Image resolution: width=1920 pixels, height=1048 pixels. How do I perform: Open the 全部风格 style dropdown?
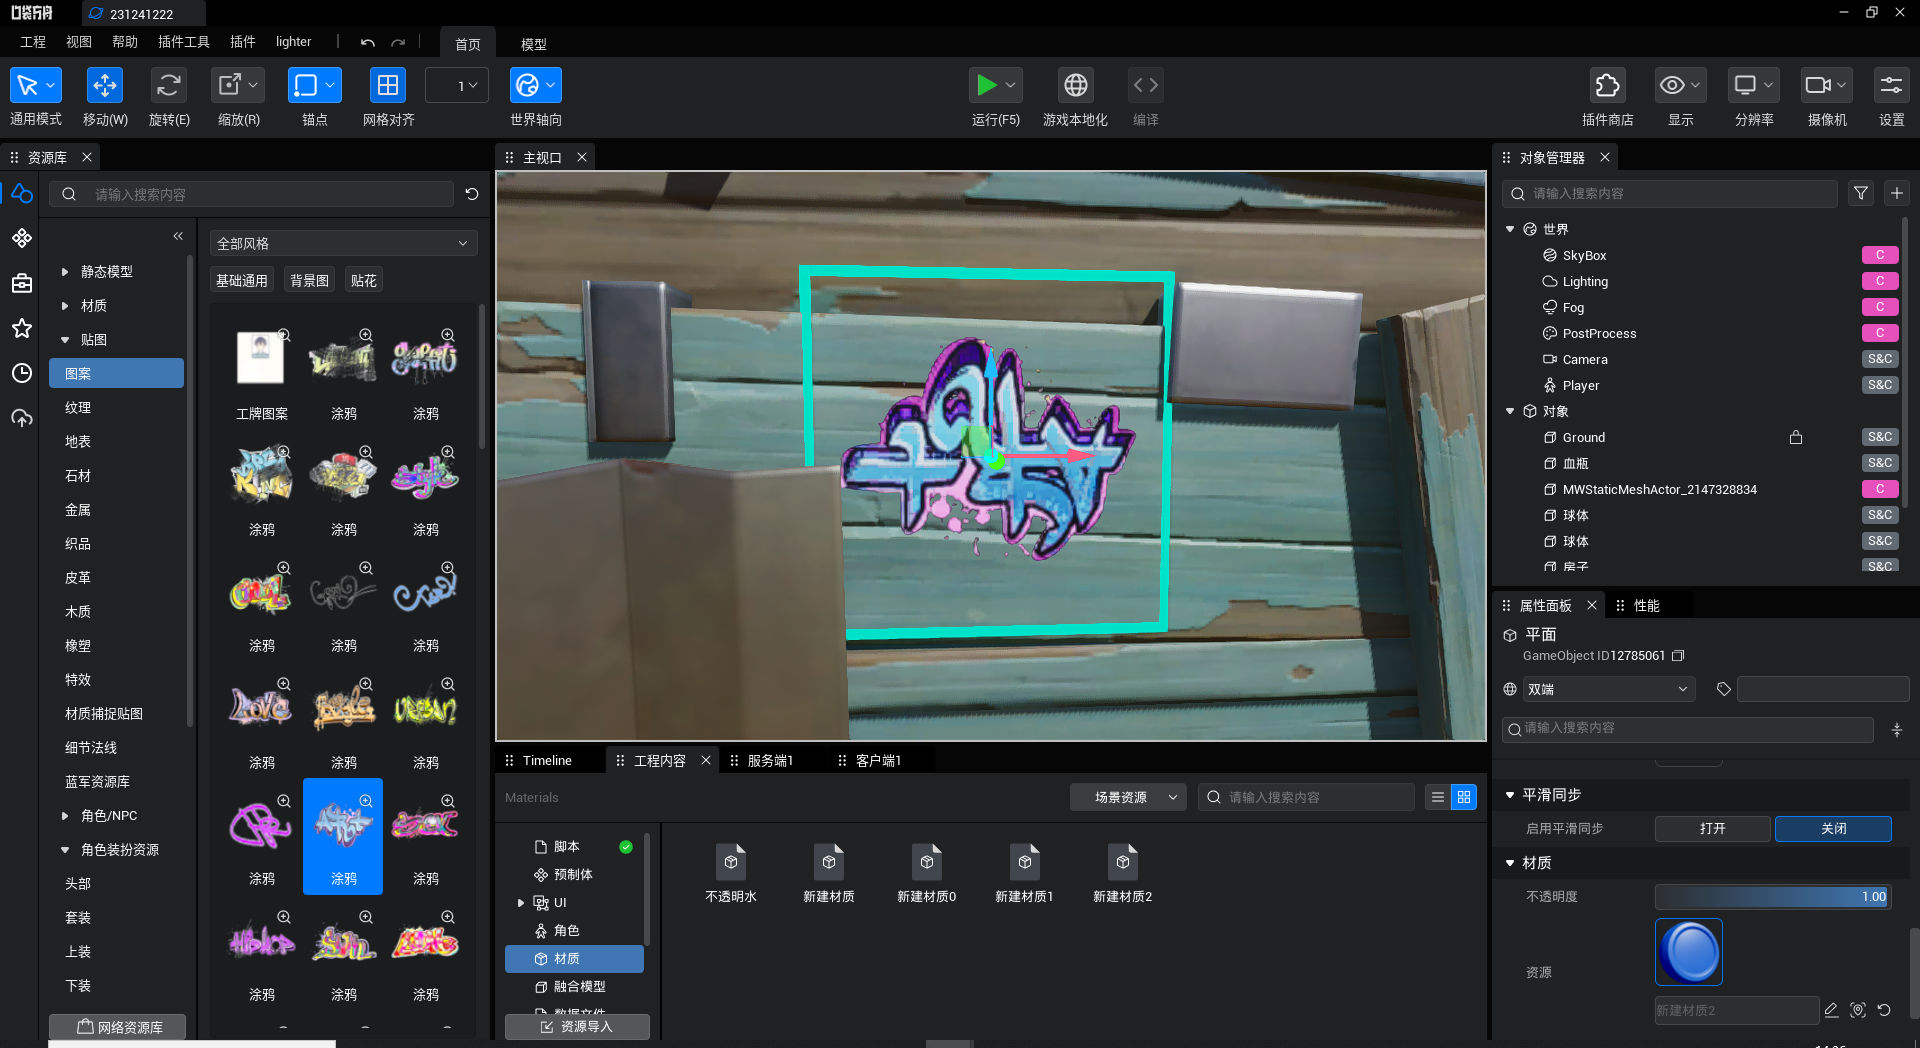pyautogui.click(x=343, y=243)
